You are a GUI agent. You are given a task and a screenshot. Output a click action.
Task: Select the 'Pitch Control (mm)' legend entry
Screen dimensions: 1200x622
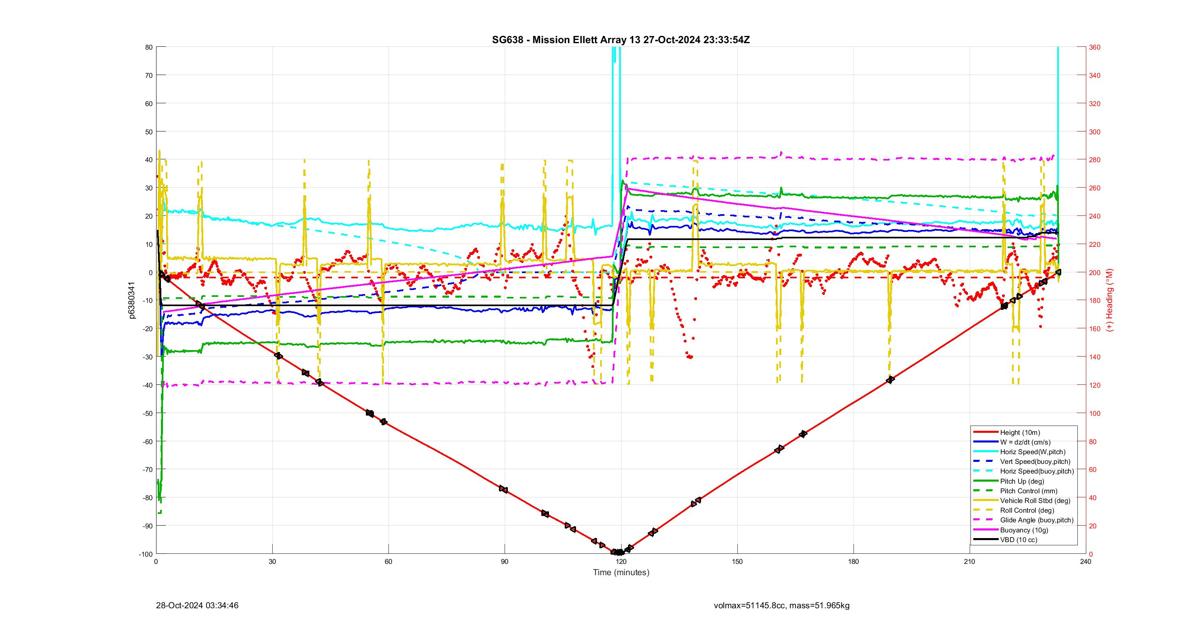(1029, 491)
